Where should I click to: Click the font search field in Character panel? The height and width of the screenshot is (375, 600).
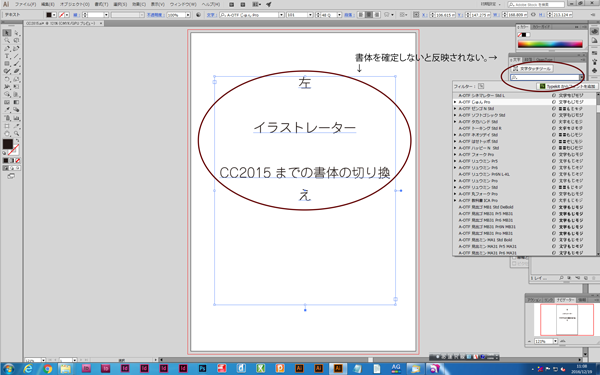point(545,78)
